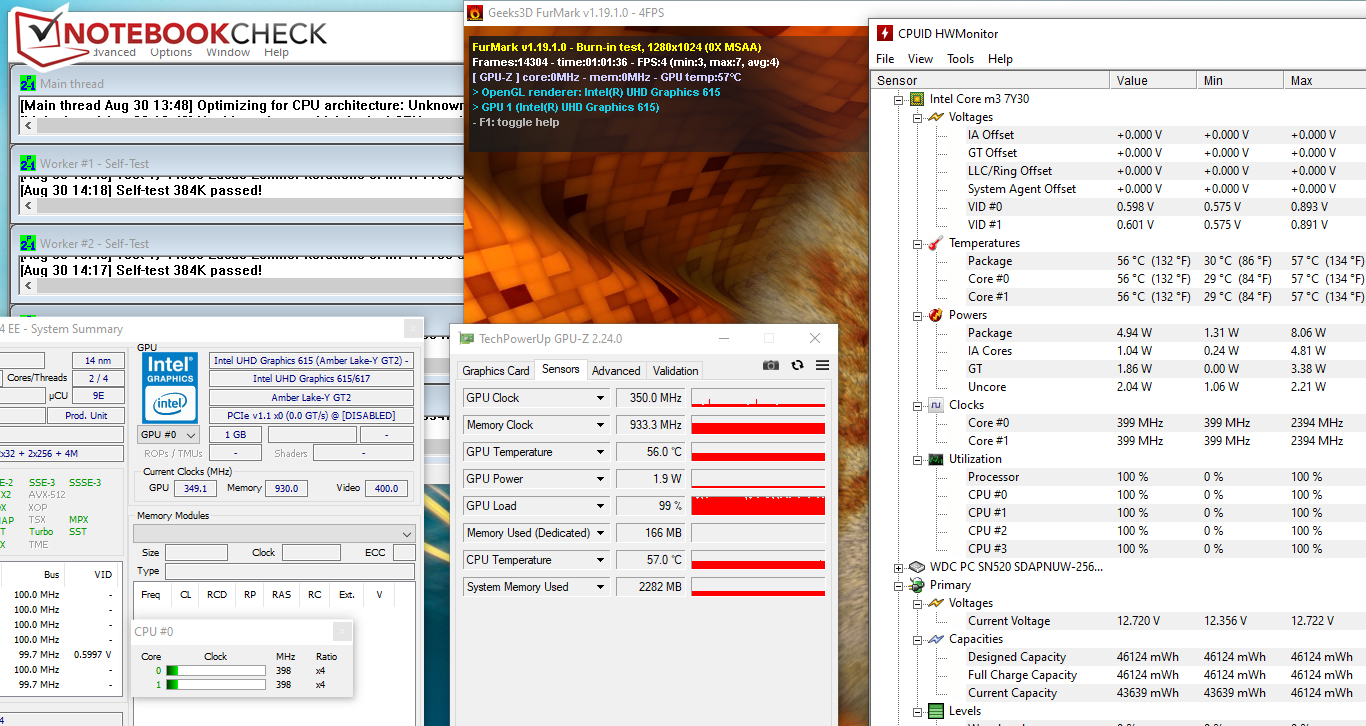Viewport: 1366px width, 726px height.
Task: Click the GPU Load history graph in GPU-Z
Action: click(x=758, y=506)
